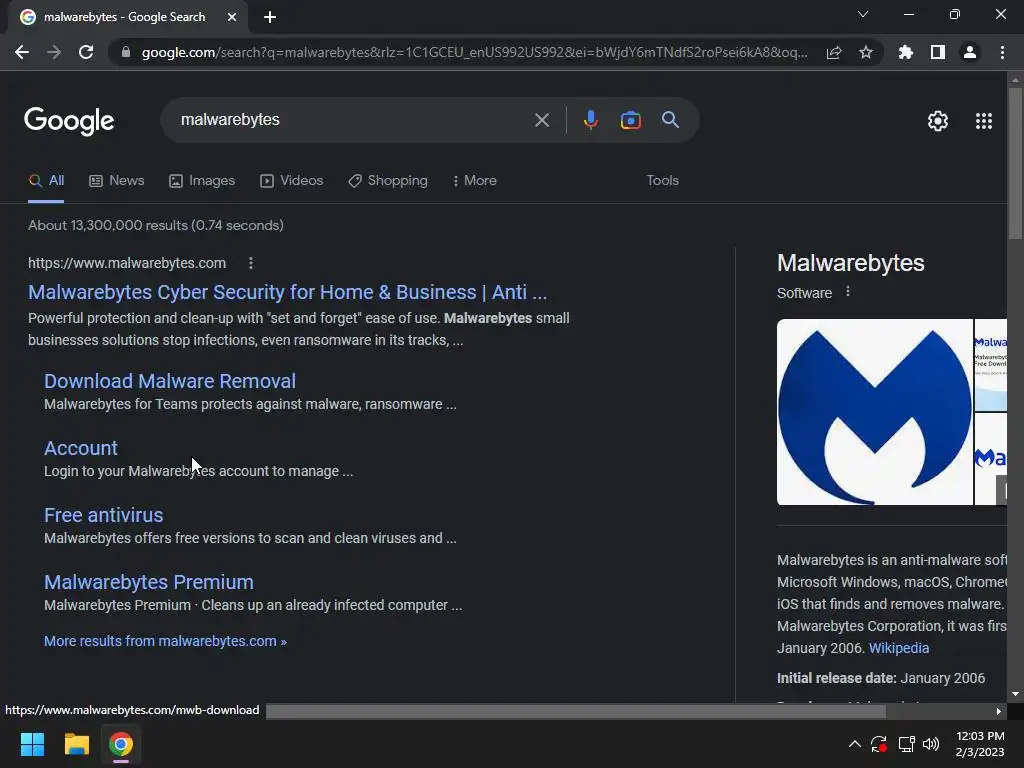Open Google quick settings gear

(x=938, y=121)
